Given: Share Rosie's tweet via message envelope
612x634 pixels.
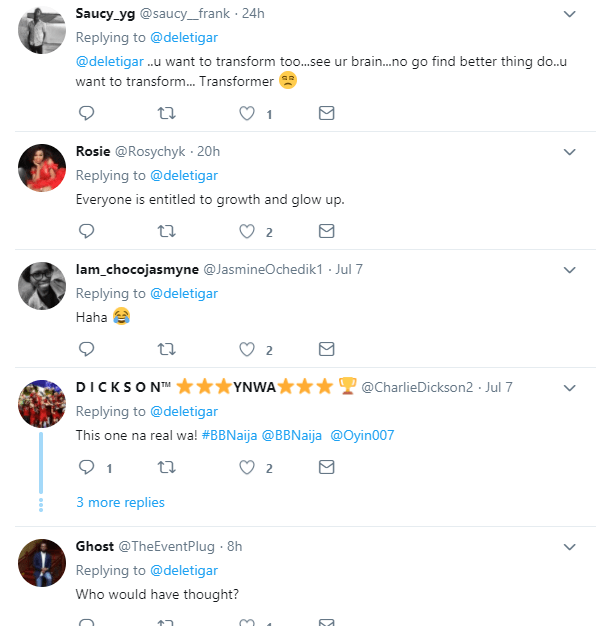Looking at the screenshot, I should 326,231.
